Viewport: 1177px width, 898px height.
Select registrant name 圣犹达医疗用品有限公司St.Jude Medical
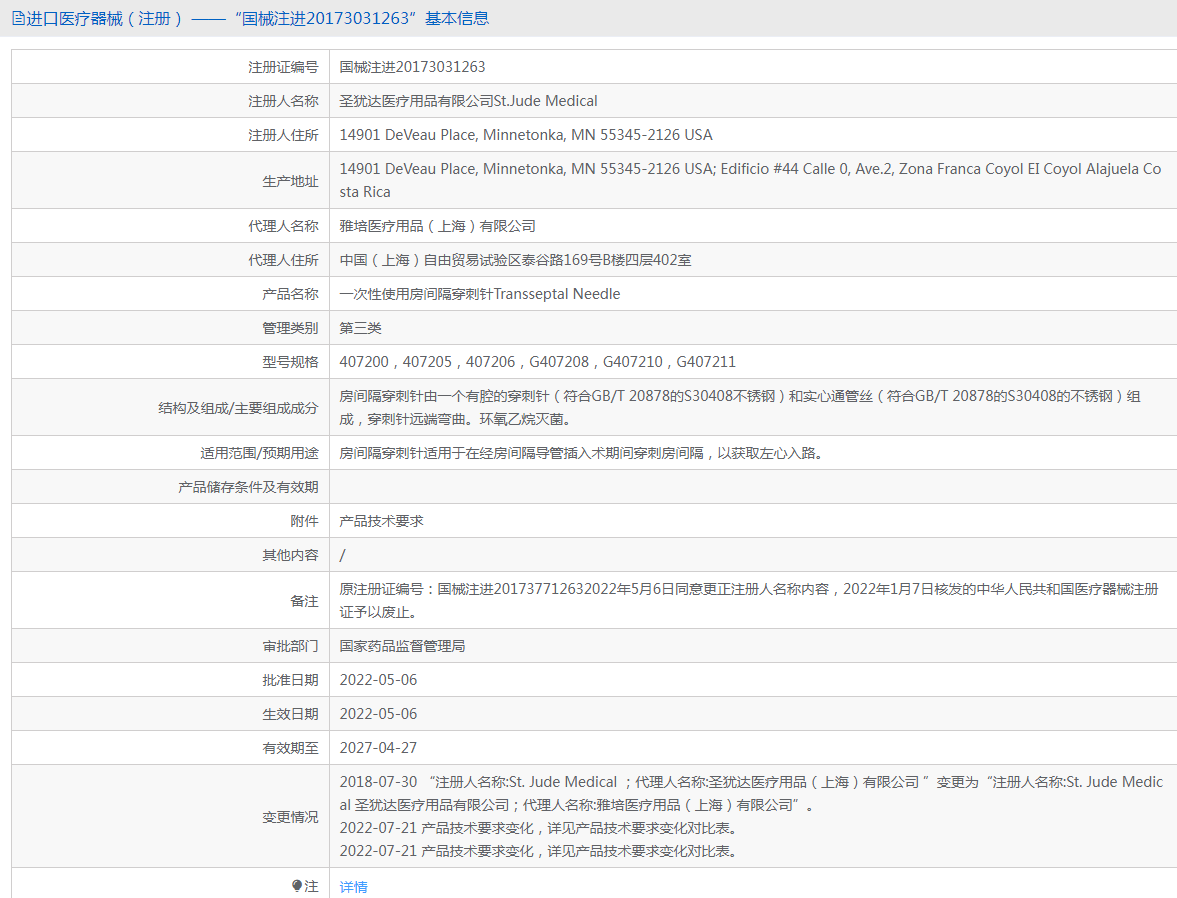468,101
